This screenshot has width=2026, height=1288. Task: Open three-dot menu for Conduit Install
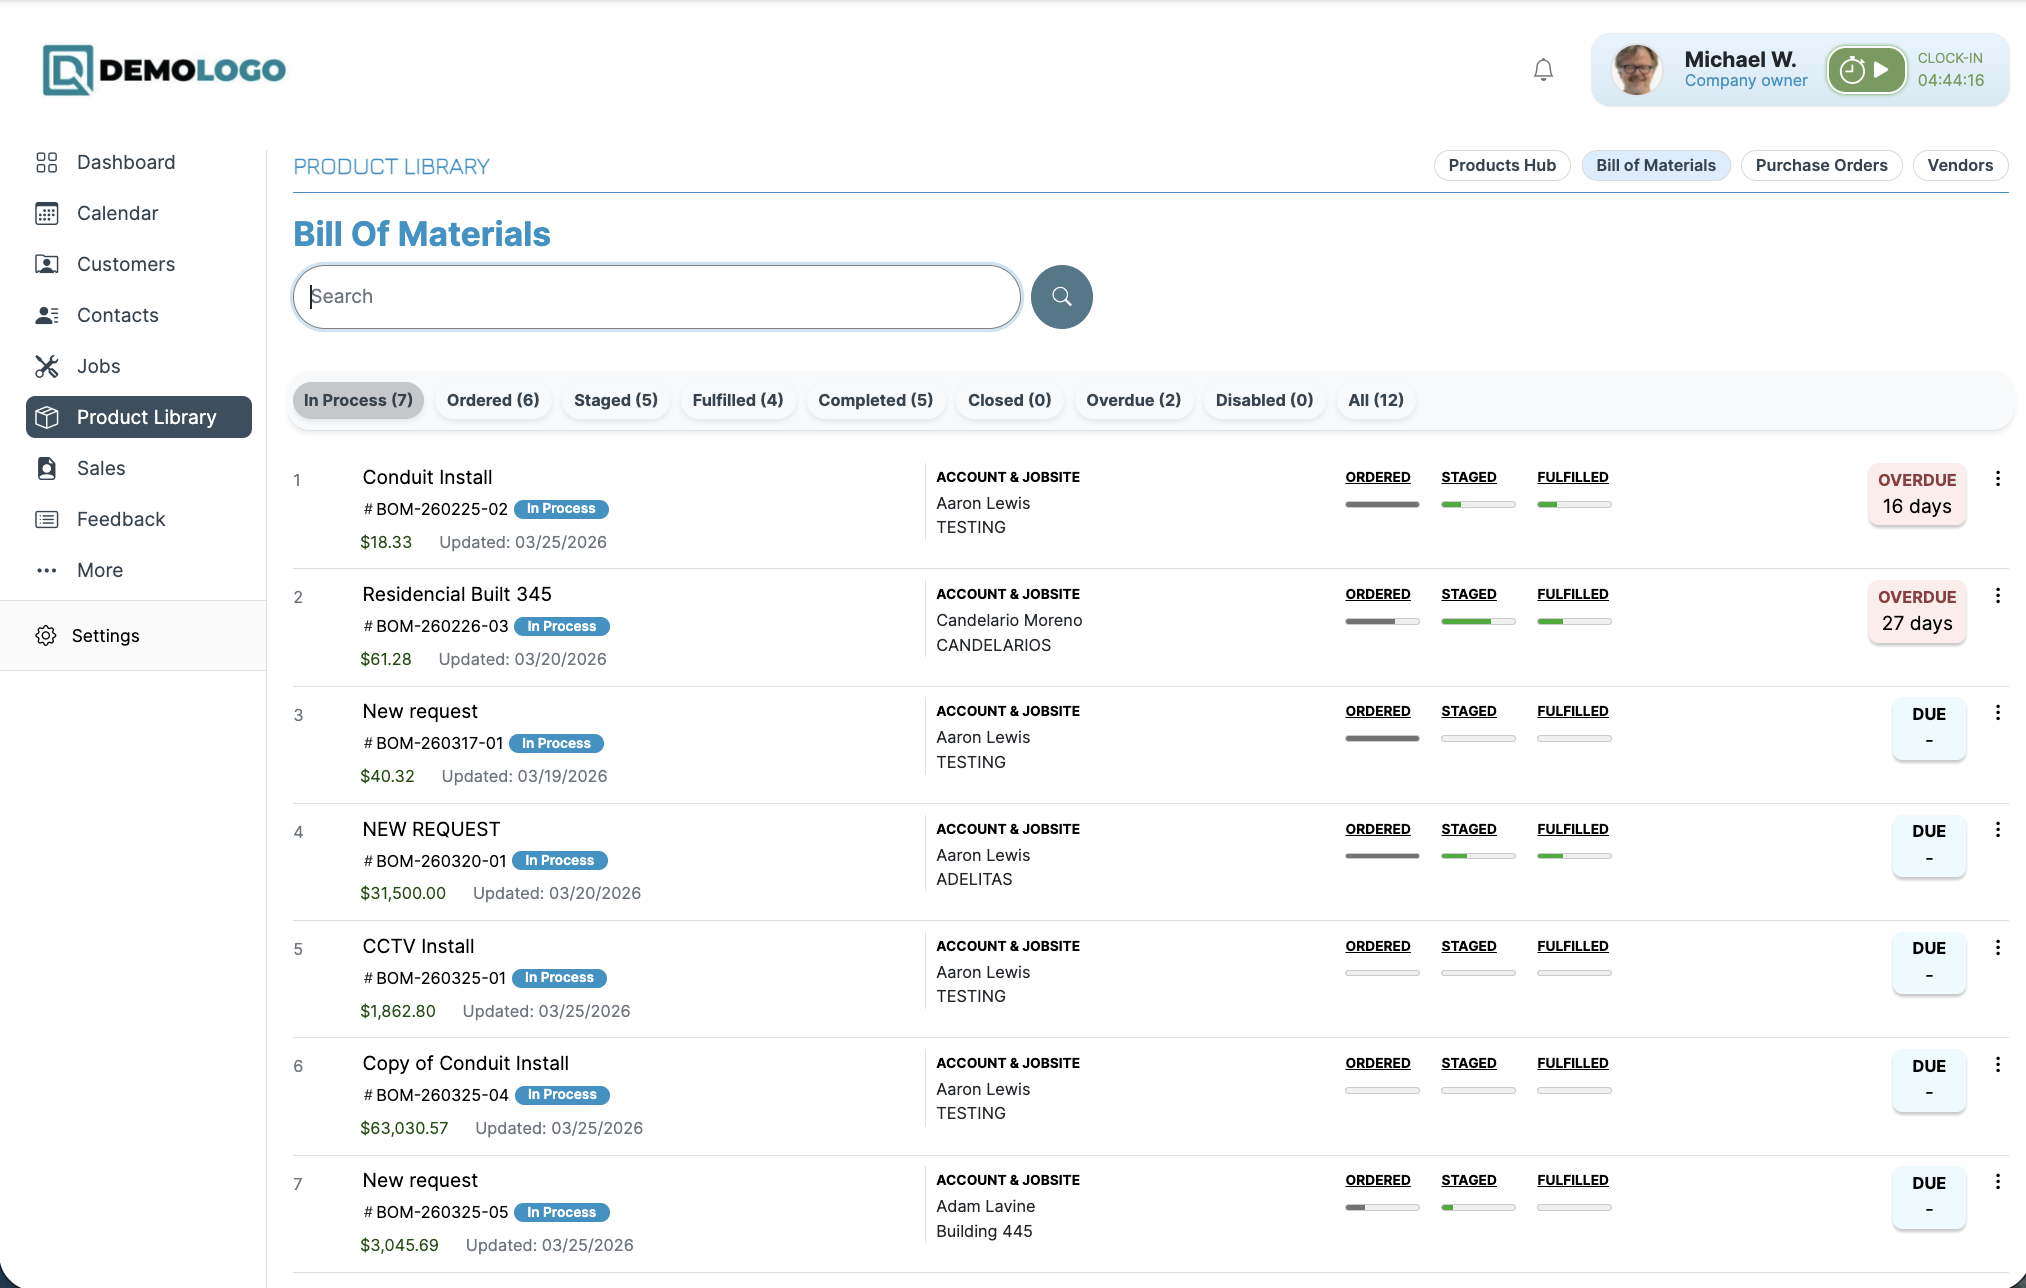[1997, 479]
